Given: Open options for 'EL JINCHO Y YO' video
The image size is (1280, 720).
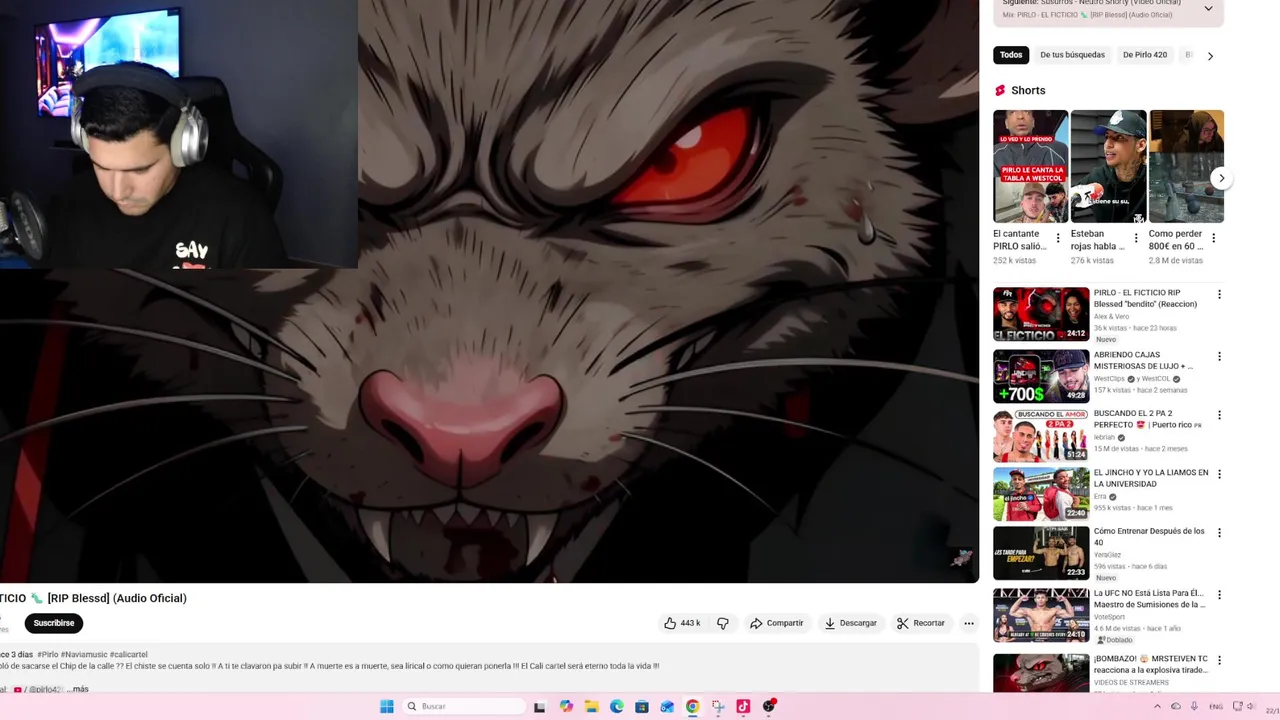Looking at the screenshot, I should pyautogui.click(x=1219, y=474).
